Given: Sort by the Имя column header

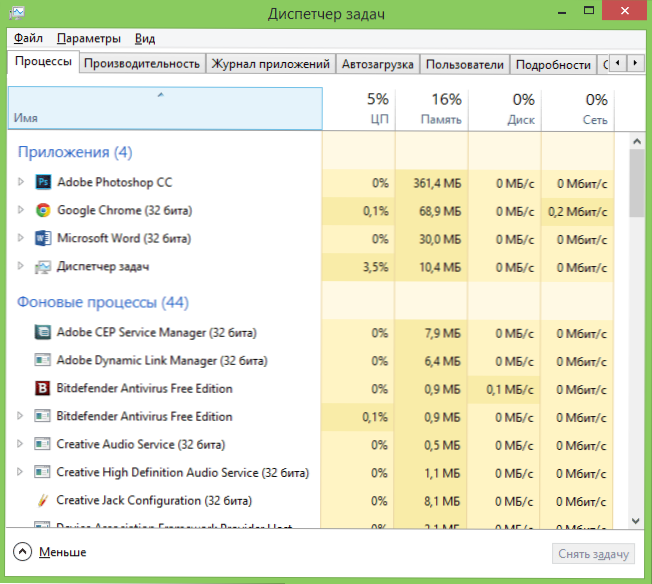Looking at the screenshot, I should (165, 109).
